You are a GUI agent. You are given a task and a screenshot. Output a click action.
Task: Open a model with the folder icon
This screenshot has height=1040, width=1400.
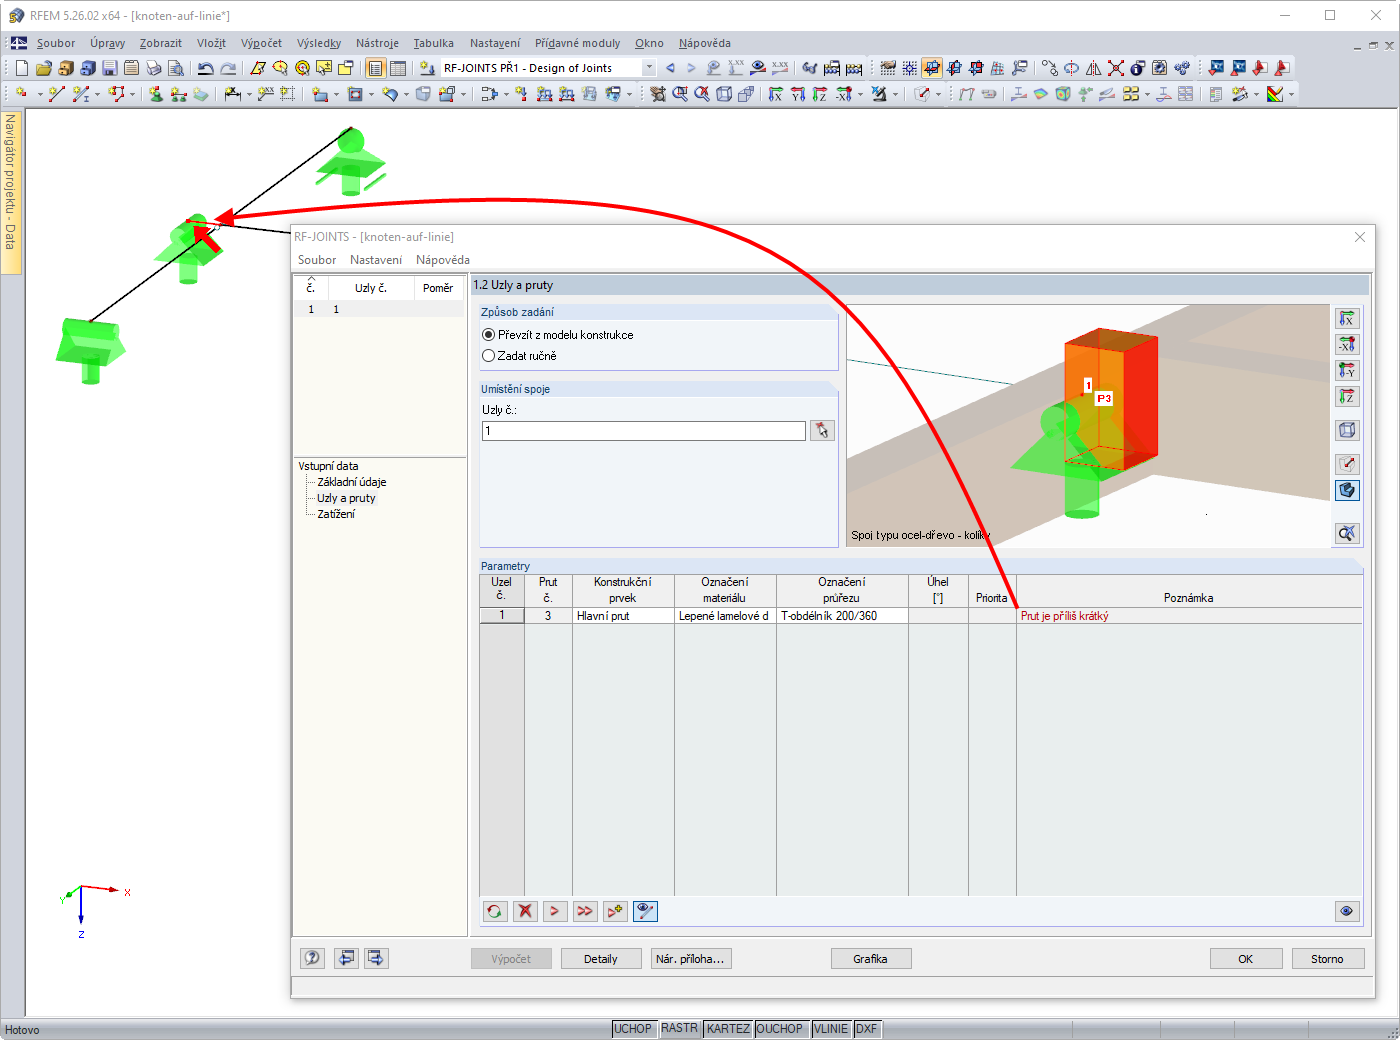pos(44,68)
